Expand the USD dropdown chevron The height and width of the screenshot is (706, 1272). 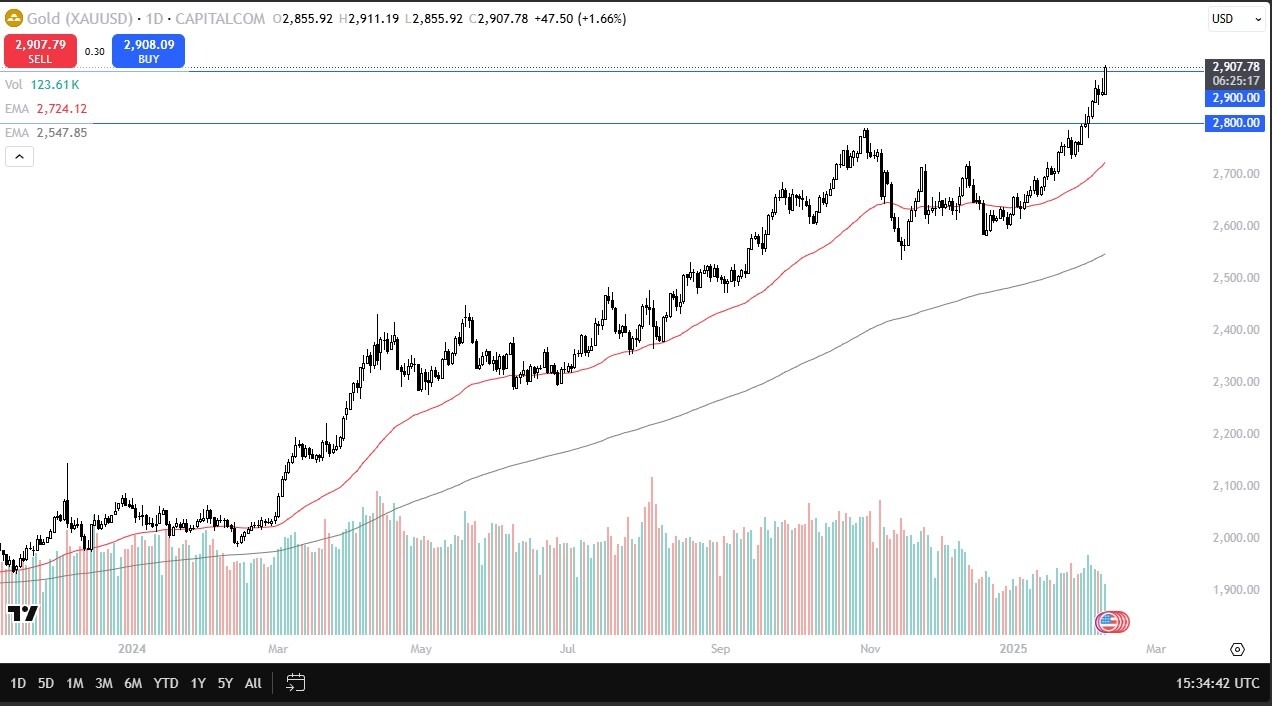pyautogui.click(x=1256, y=18)
